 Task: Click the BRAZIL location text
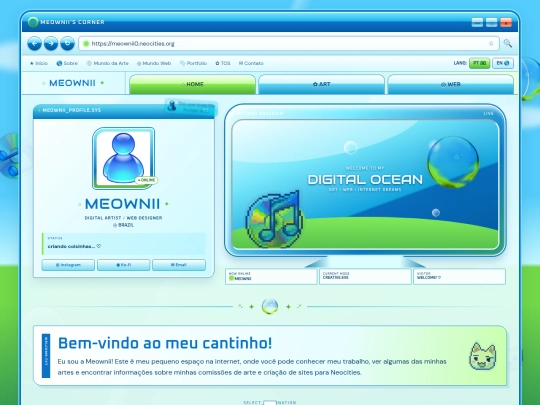(x=123, y=225)
